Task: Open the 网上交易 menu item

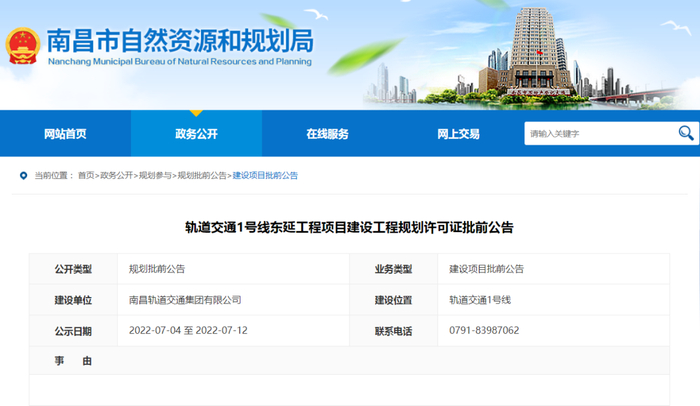Action: point(458,134)
